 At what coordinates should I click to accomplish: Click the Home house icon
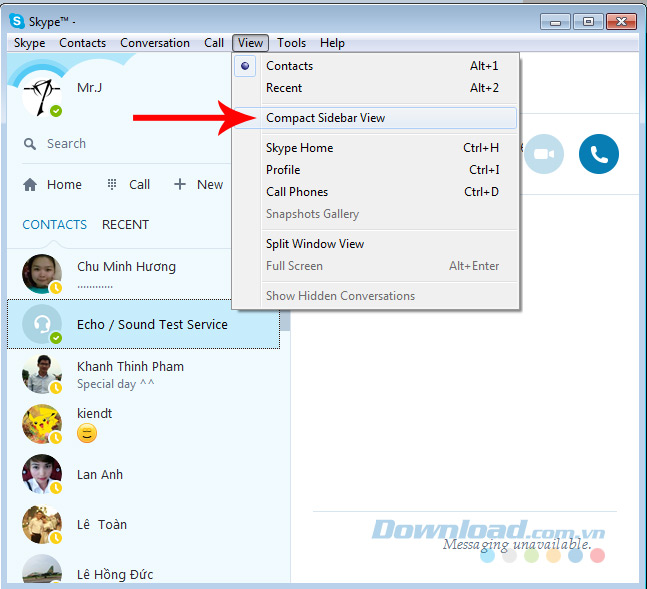click(x=30, y=185)
